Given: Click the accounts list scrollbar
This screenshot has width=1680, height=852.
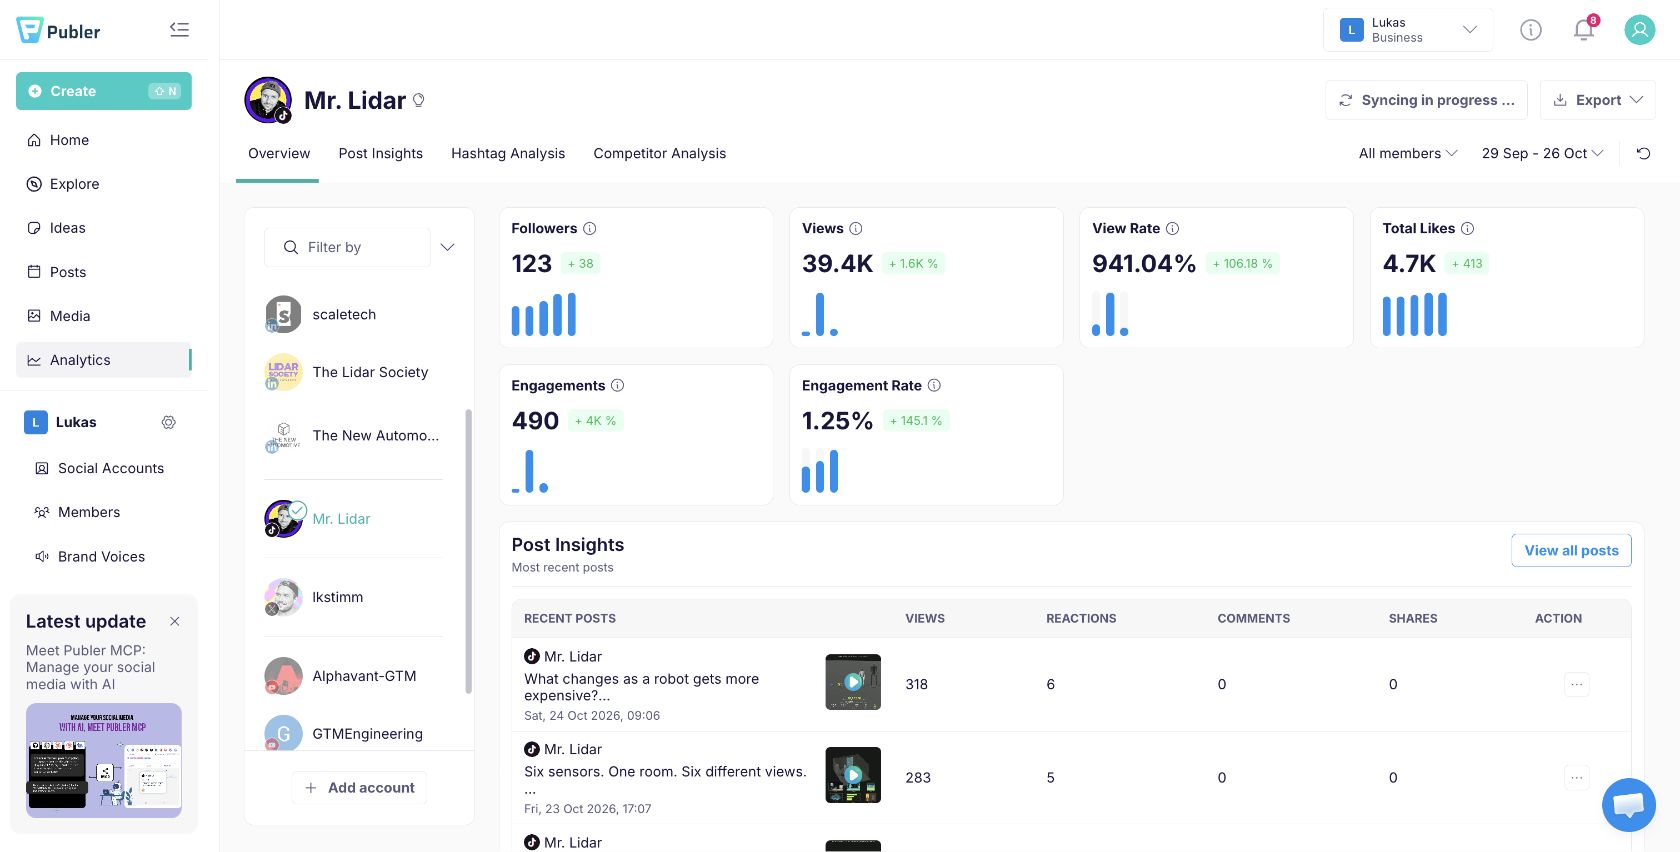Looking at the screenshot, I should pos(468,550).
